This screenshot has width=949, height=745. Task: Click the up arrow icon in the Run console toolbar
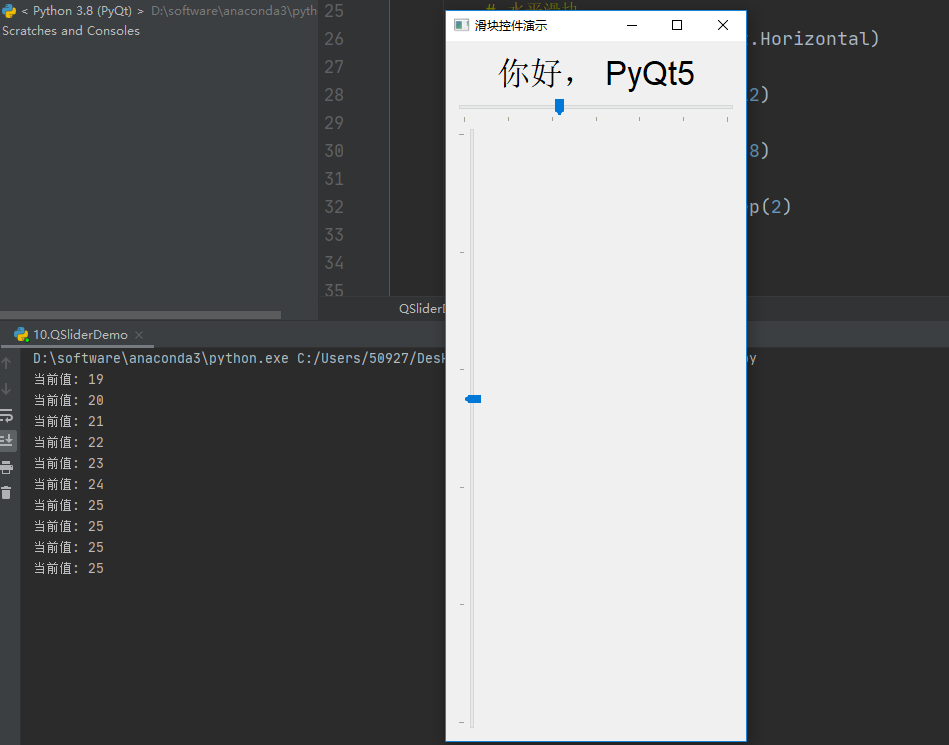tap(6, 363)
